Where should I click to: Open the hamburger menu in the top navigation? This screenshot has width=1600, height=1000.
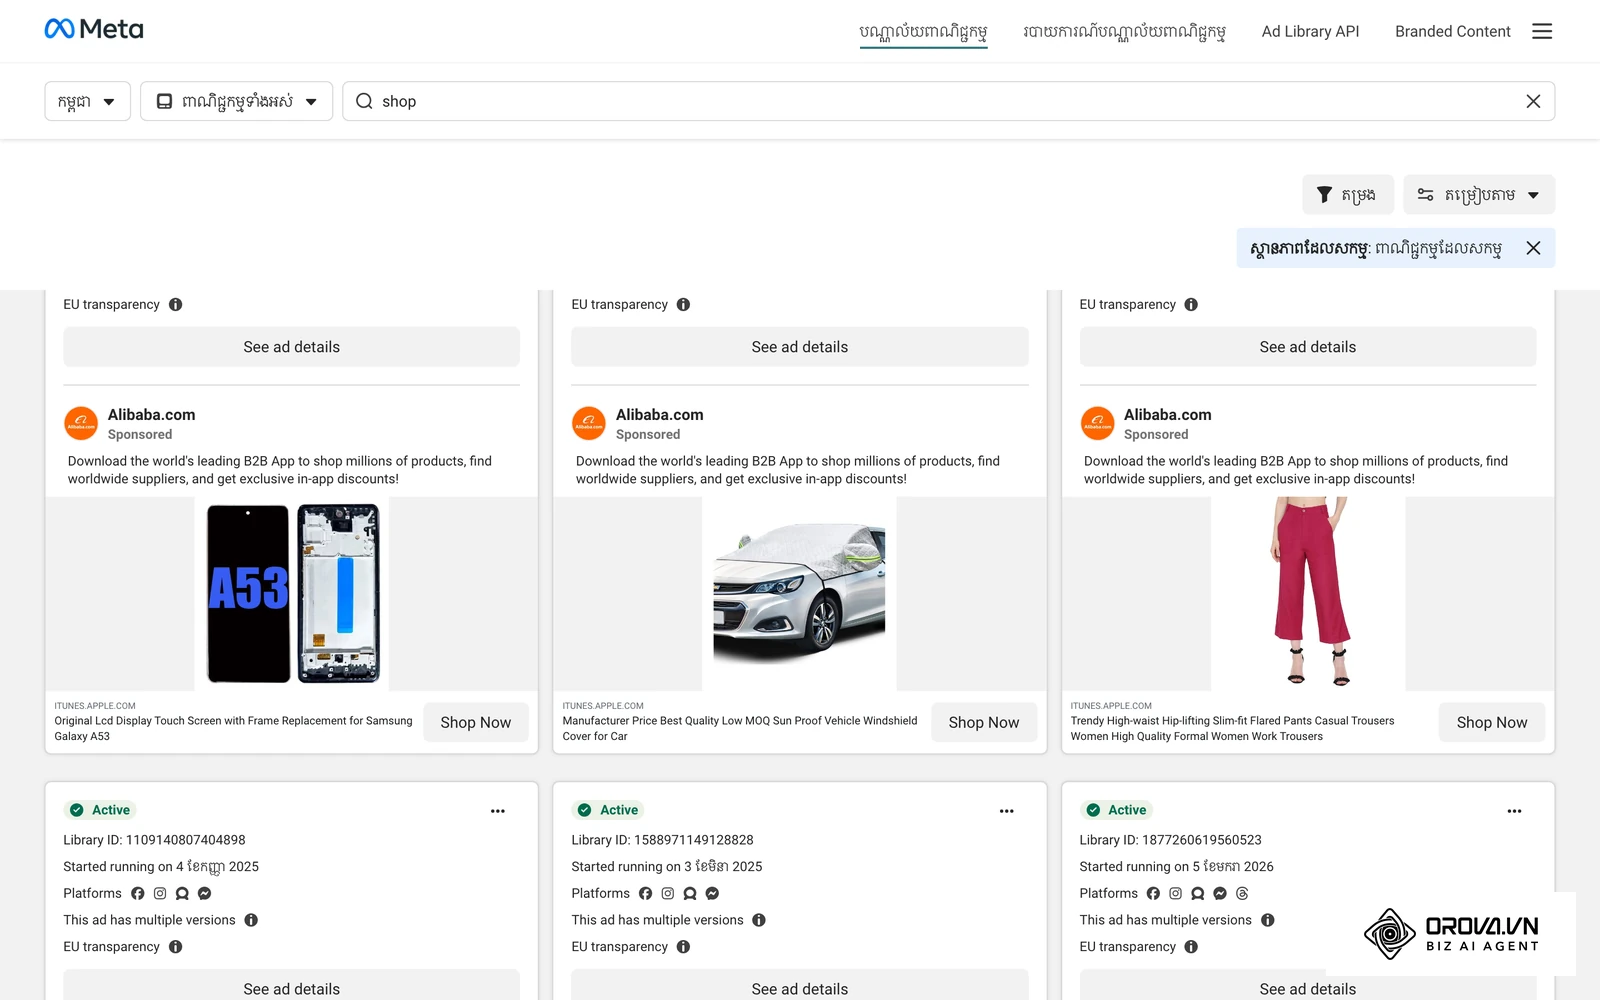pyautogui.click(x=1542, y=31)
